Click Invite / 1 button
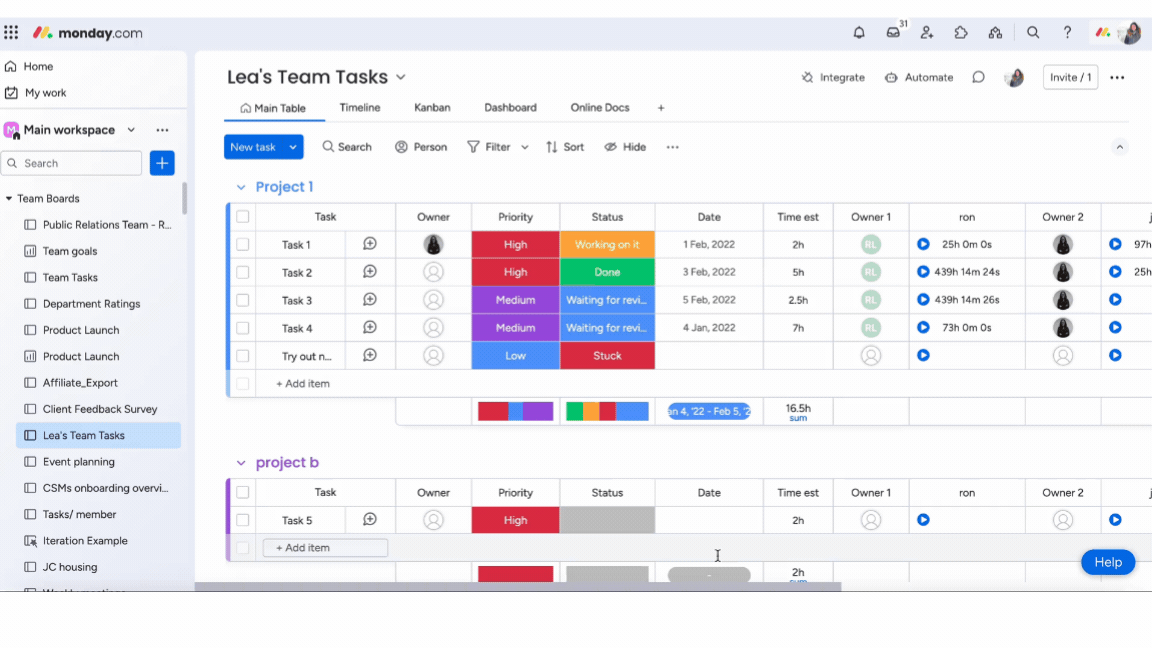1152x648 pixels. pyautogui.click(x=1070, y=77)
